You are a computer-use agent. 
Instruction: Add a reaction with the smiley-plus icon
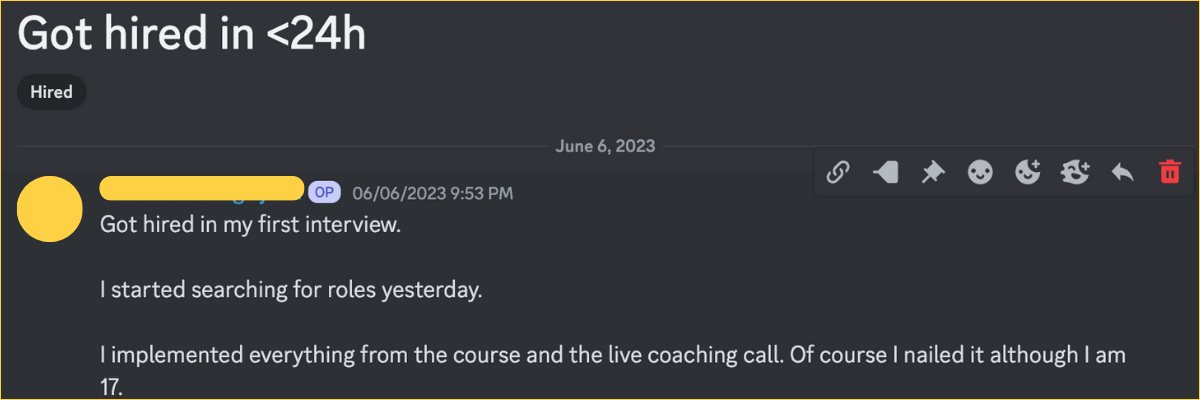click(1027, 173)
